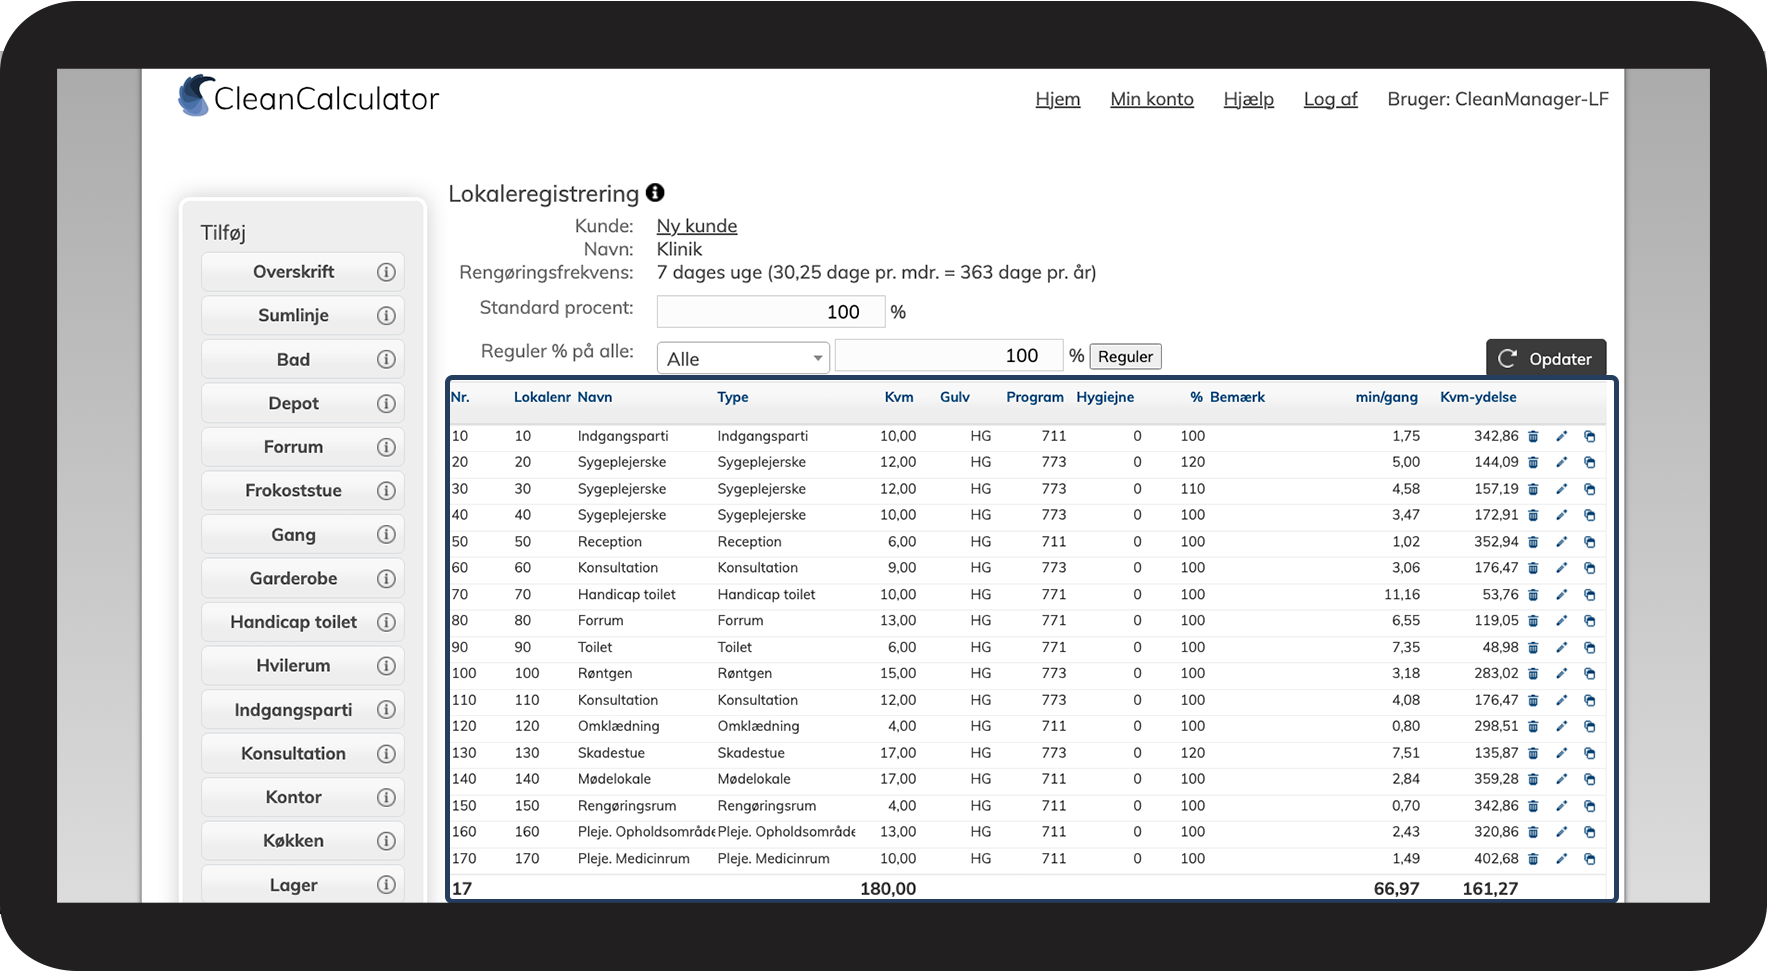View info about the Sumlinje item
The width and height of the screenshot is (1767, 971).
386,316
